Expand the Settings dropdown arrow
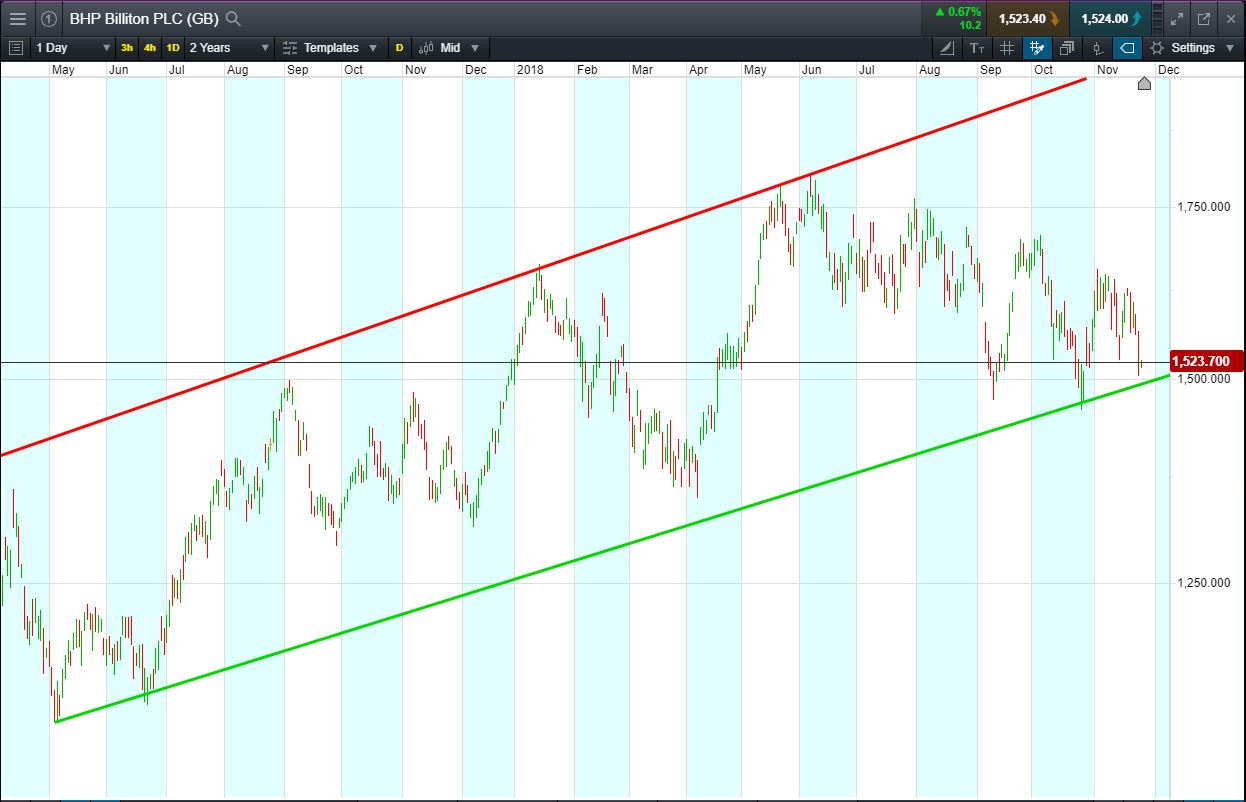The width and height of the screenshot is (1246, 802). [x=1231, y=47]
